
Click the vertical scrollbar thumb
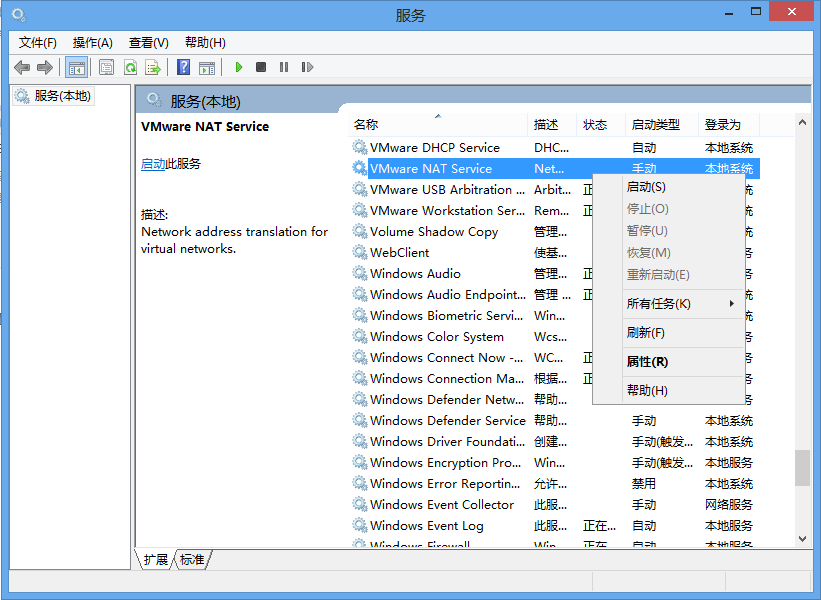point(802,468)
